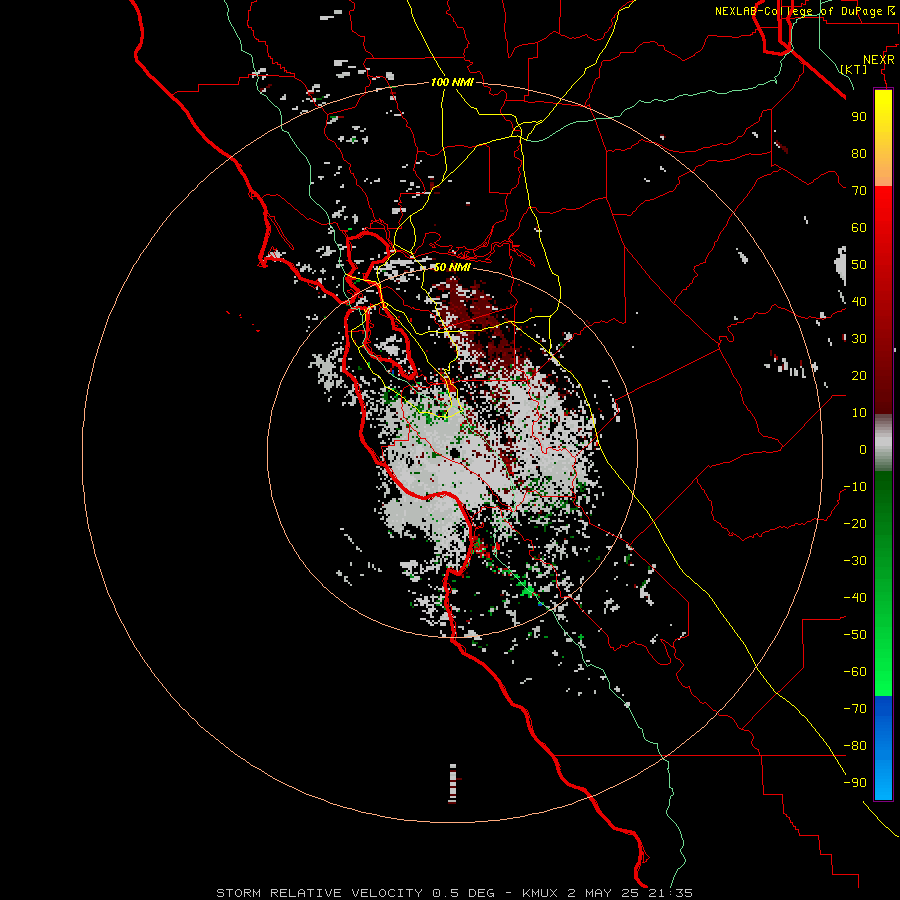Click the positive 10 value on velocity scale
The width and height of the screenshot is (900, 900).
coord(859,413)
